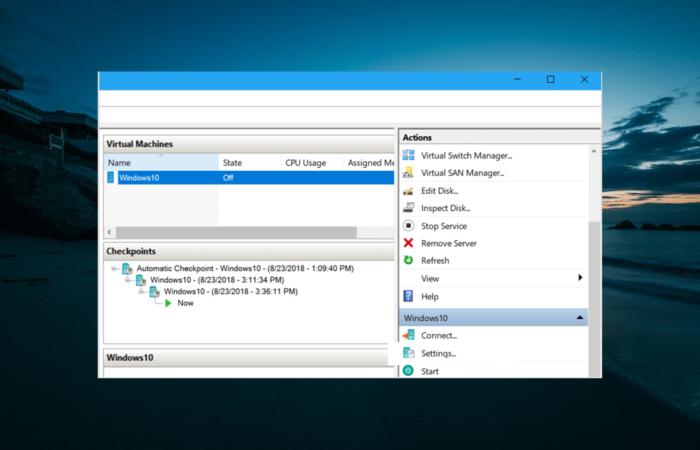
Task: Click the Windows10 virtual machine row icon
Action: point(111,177)
